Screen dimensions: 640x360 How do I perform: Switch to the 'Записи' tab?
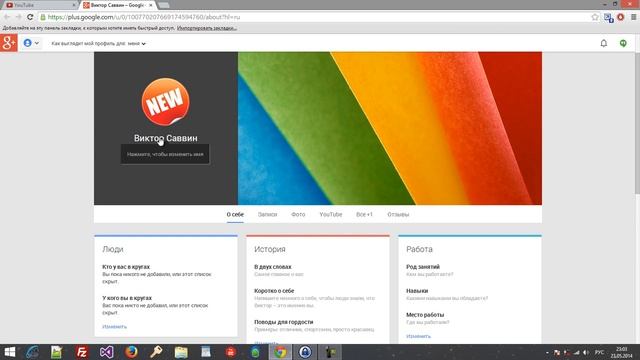point(267,214)
